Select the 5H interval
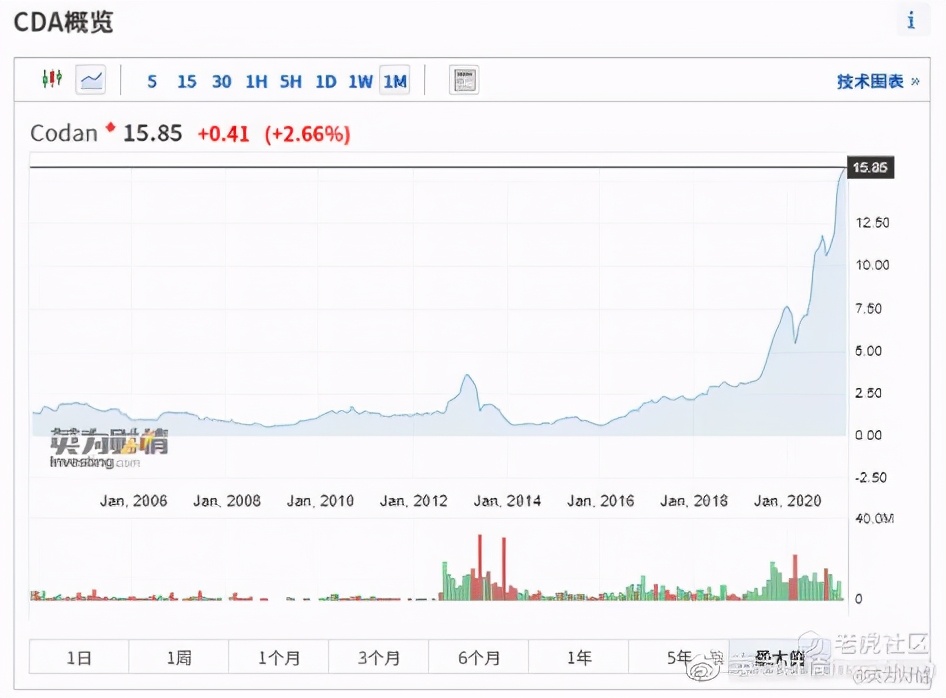This screenshot has width=946, height=698. pyautogui.click(x=290, y=82)
